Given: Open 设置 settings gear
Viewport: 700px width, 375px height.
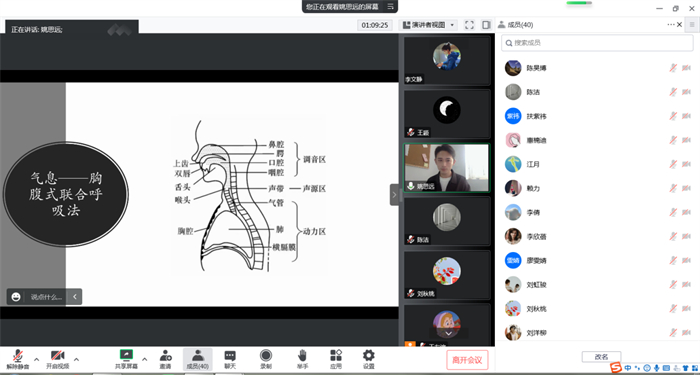Looking at the screenshot, I should [368, 359].
